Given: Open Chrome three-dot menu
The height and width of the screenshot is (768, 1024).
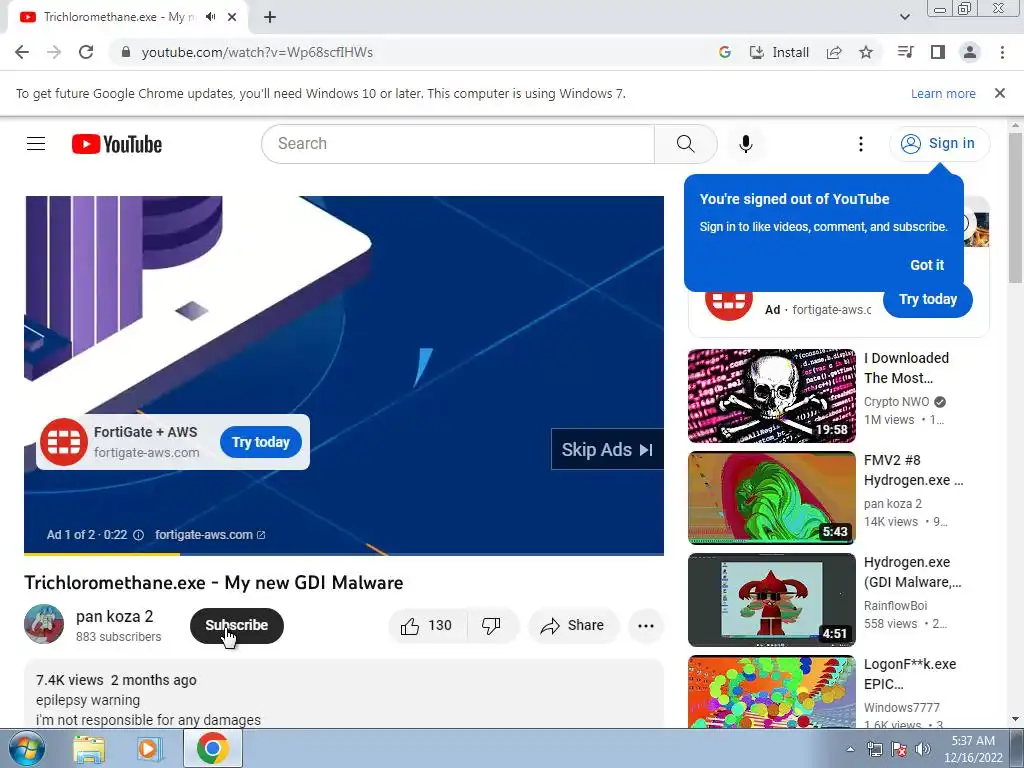Looking at the screenshot, I should 1002,52.
